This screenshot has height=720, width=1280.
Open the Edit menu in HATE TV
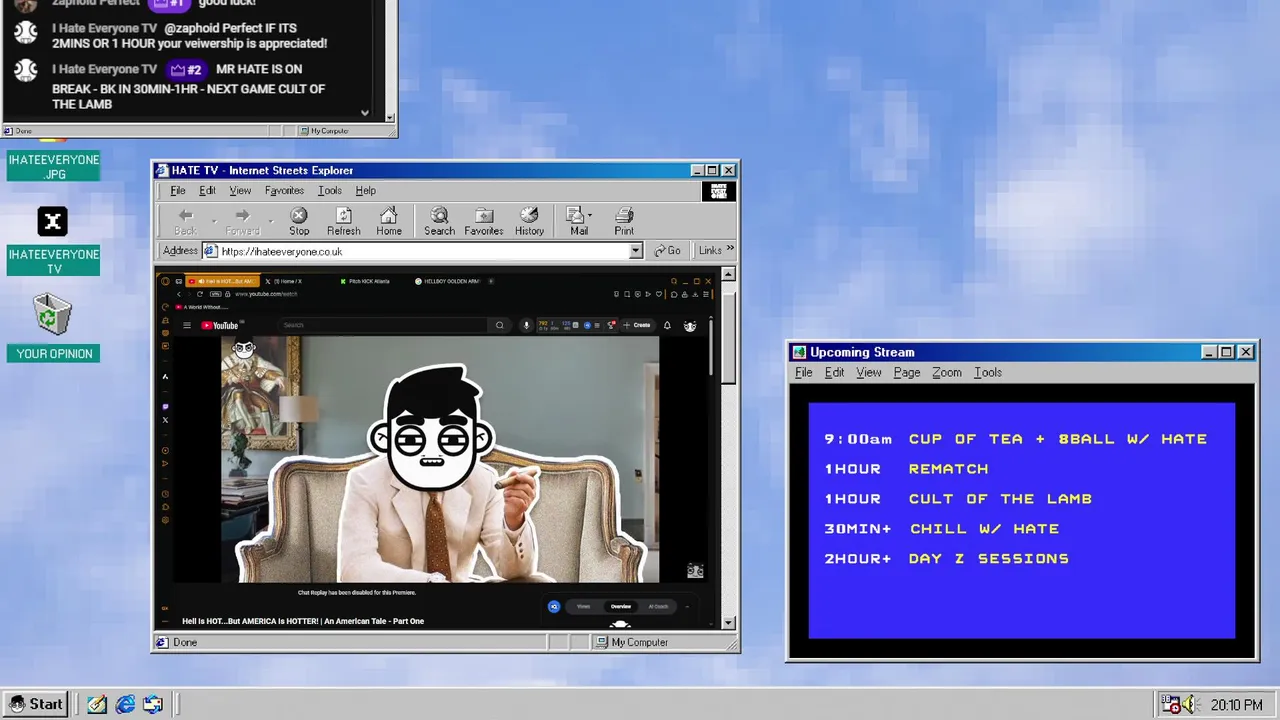[207, 190]
